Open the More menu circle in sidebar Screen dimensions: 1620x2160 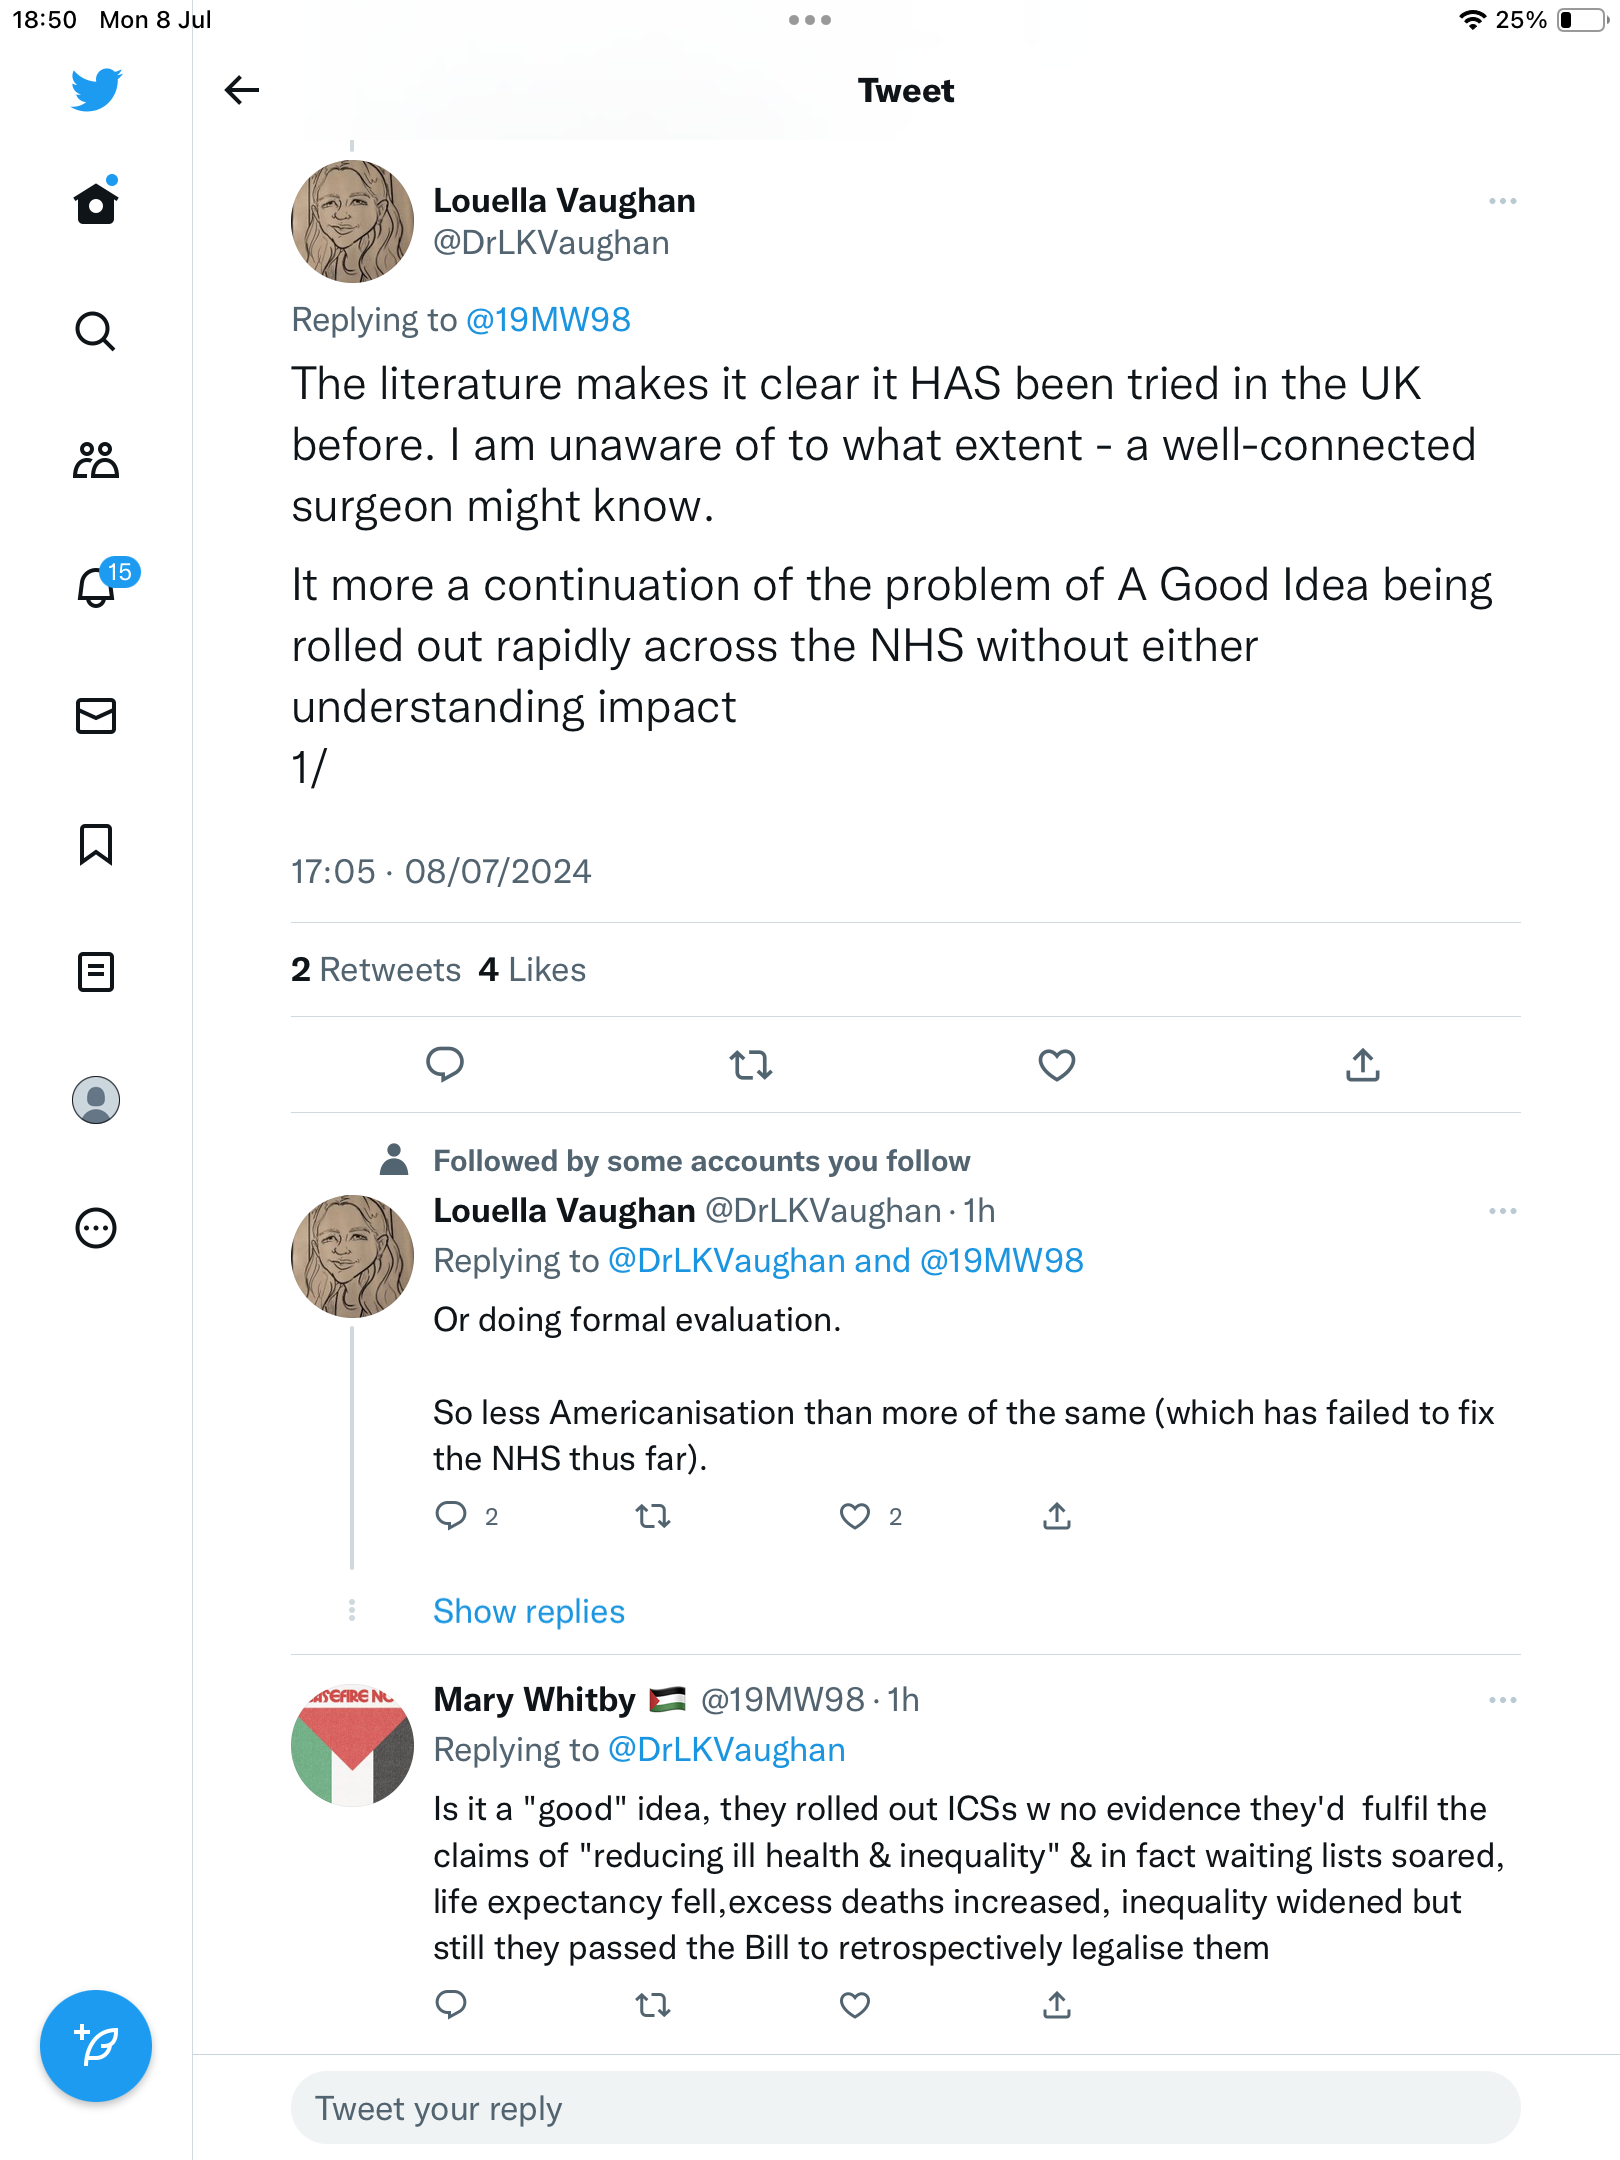(x=96, y=1228)
